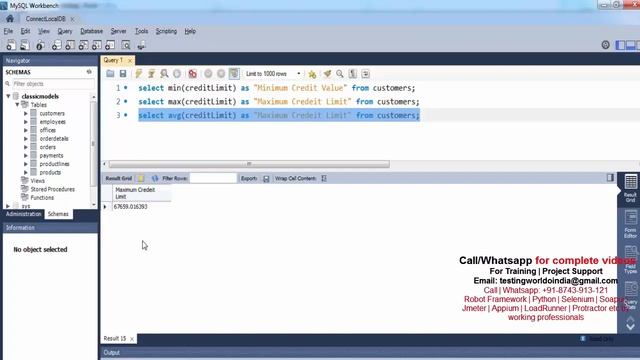Expand the orderdetails table node
This screenshot has height=360, width=640.
tap(26, 139)
